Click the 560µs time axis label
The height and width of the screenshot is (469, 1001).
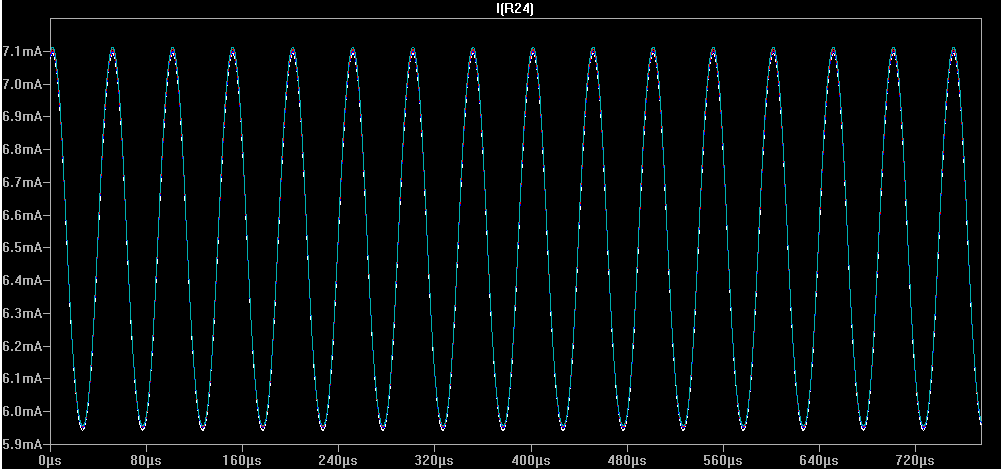(x=723, y=459)
